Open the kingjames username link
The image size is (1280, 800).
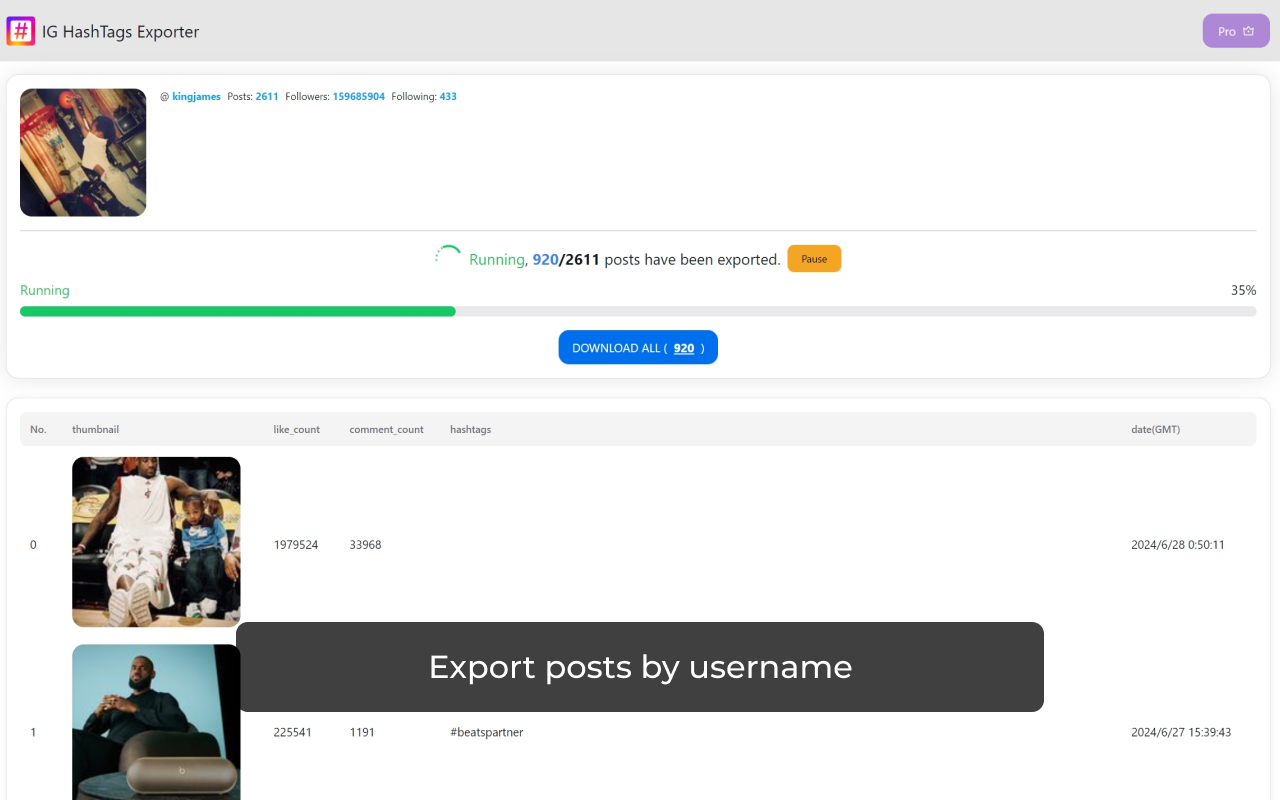click(x=196, y=97)
